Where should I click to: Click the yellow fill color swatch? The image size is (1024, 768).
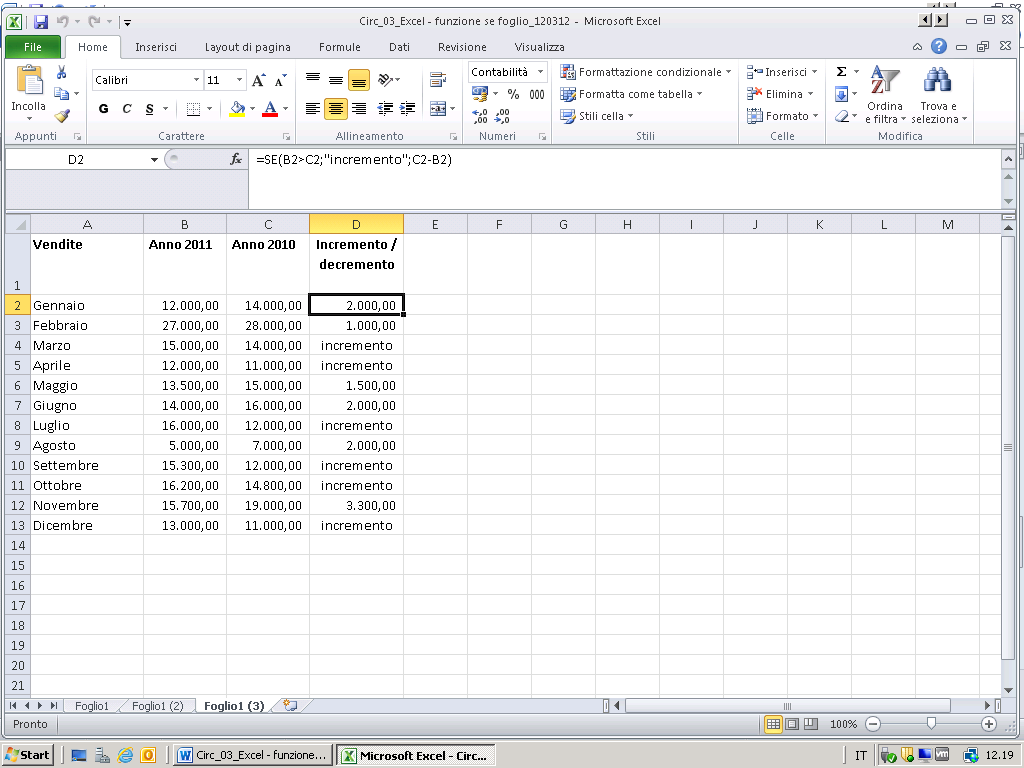[237, 109]
